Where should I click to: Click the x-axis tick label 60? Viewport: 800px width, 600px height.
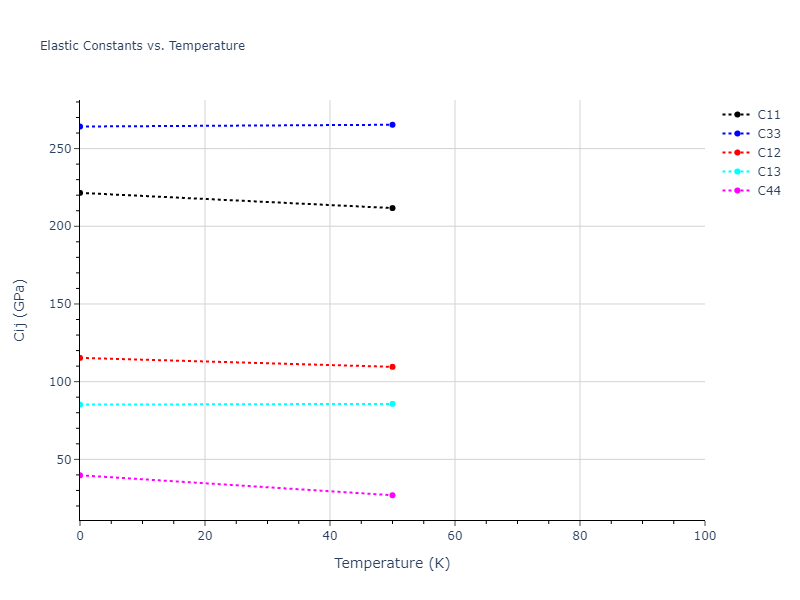pyautogui.click(x=454, y=537)
